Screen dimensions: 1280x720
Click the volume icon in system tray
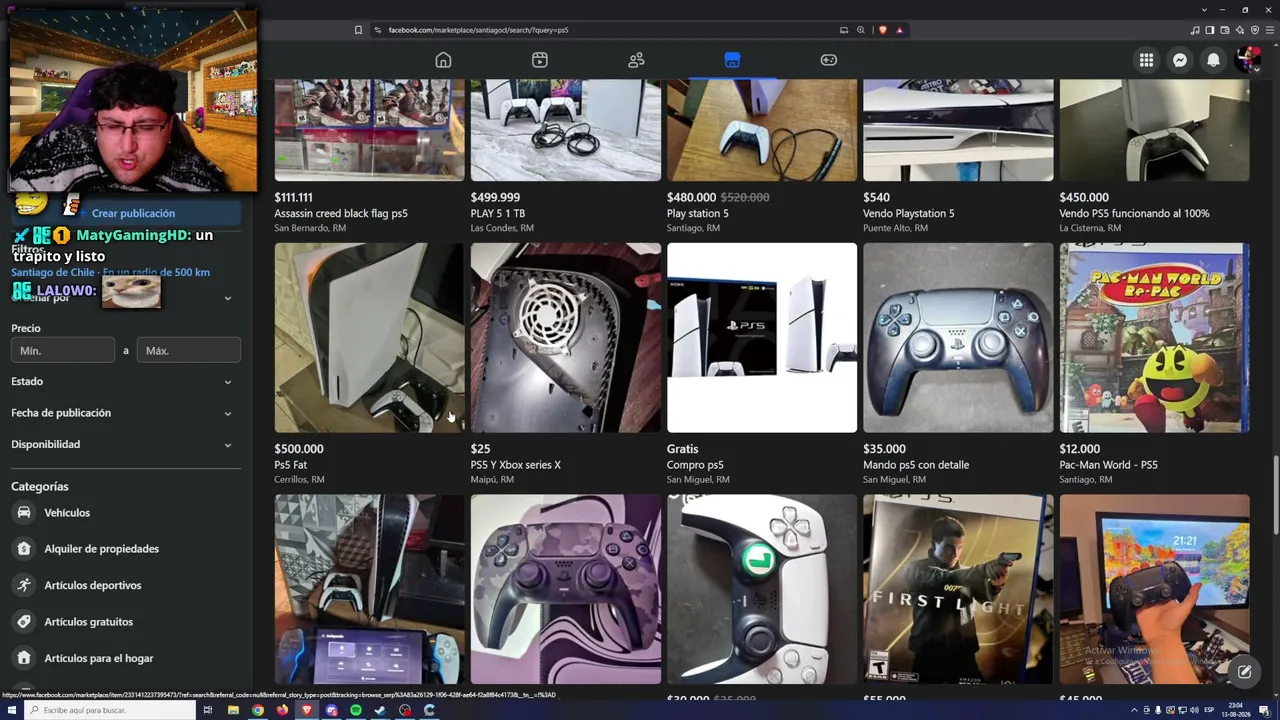(1192, 710)
